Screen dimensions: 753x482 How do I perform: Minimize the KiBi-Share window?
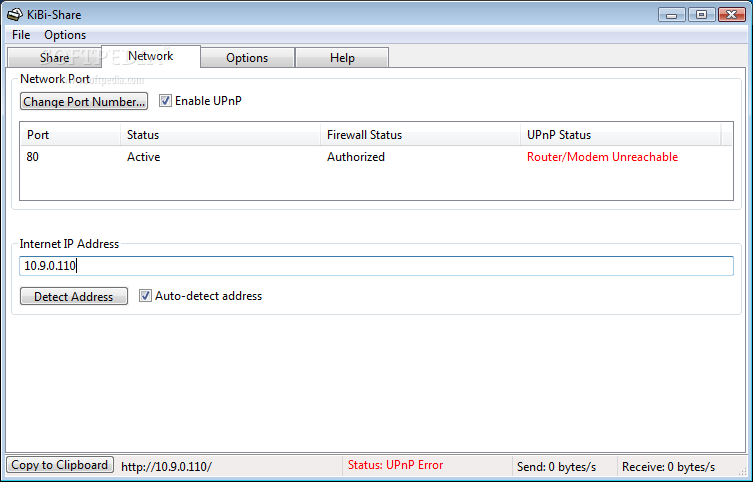click(672, 15)
